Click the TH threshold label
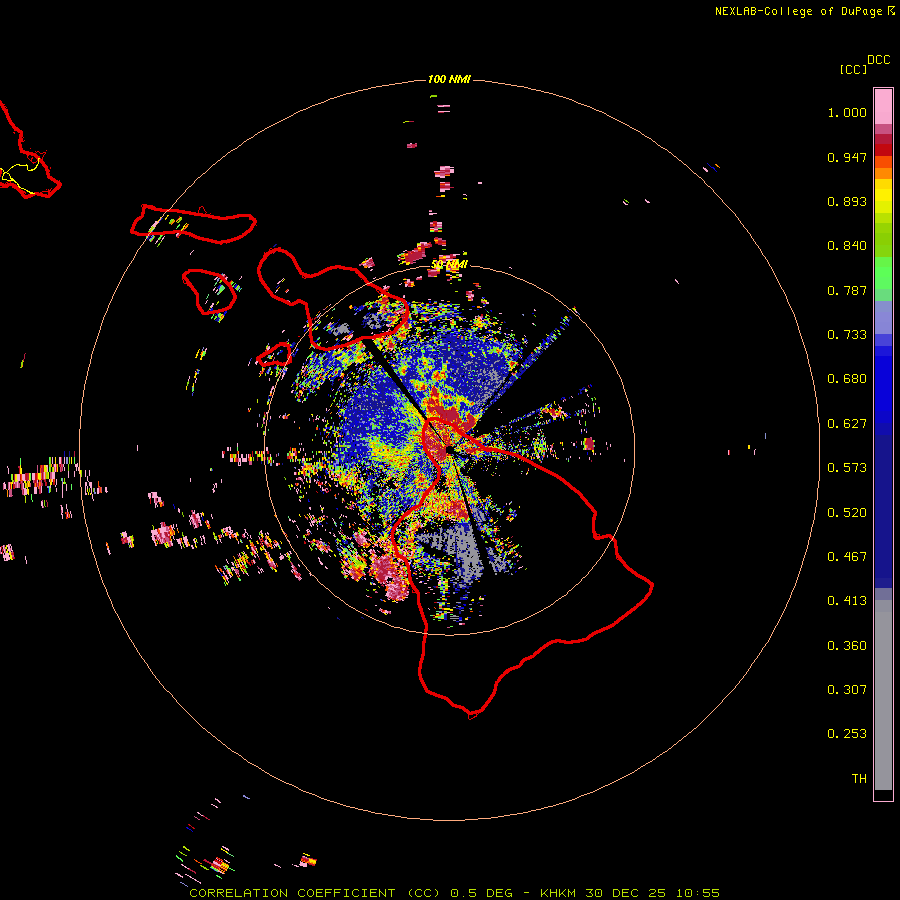The image size is (900, 900). (x=859, y=779)
